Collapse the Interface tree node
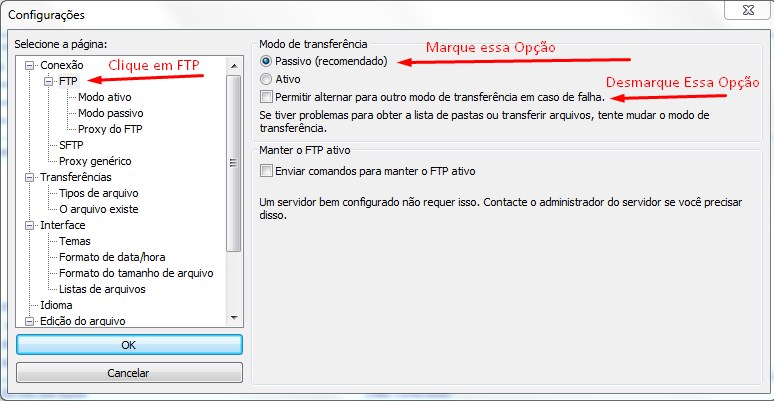774x401 pixels. pyautogui.click(x=30, y=225)
